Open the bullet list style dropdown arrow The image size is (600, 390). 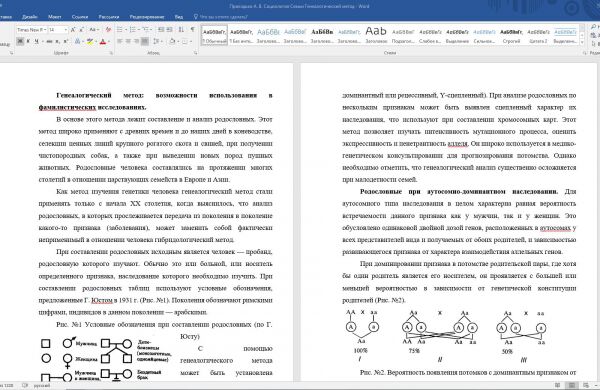[126, 29]
